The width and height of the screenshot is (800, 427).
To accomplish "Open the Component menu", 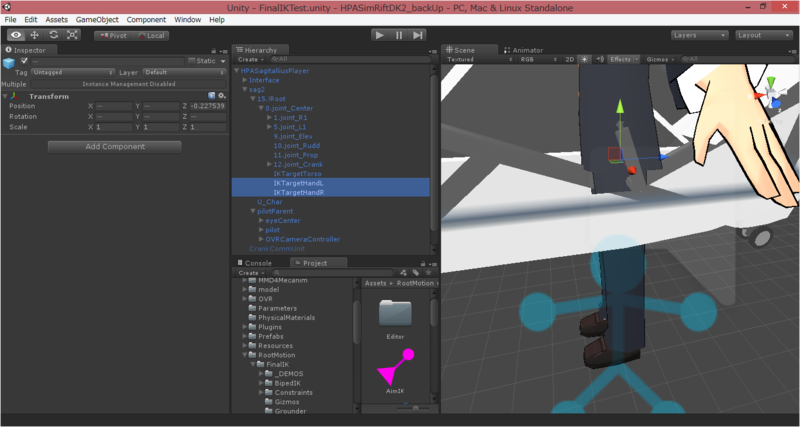I will point(146,19).
